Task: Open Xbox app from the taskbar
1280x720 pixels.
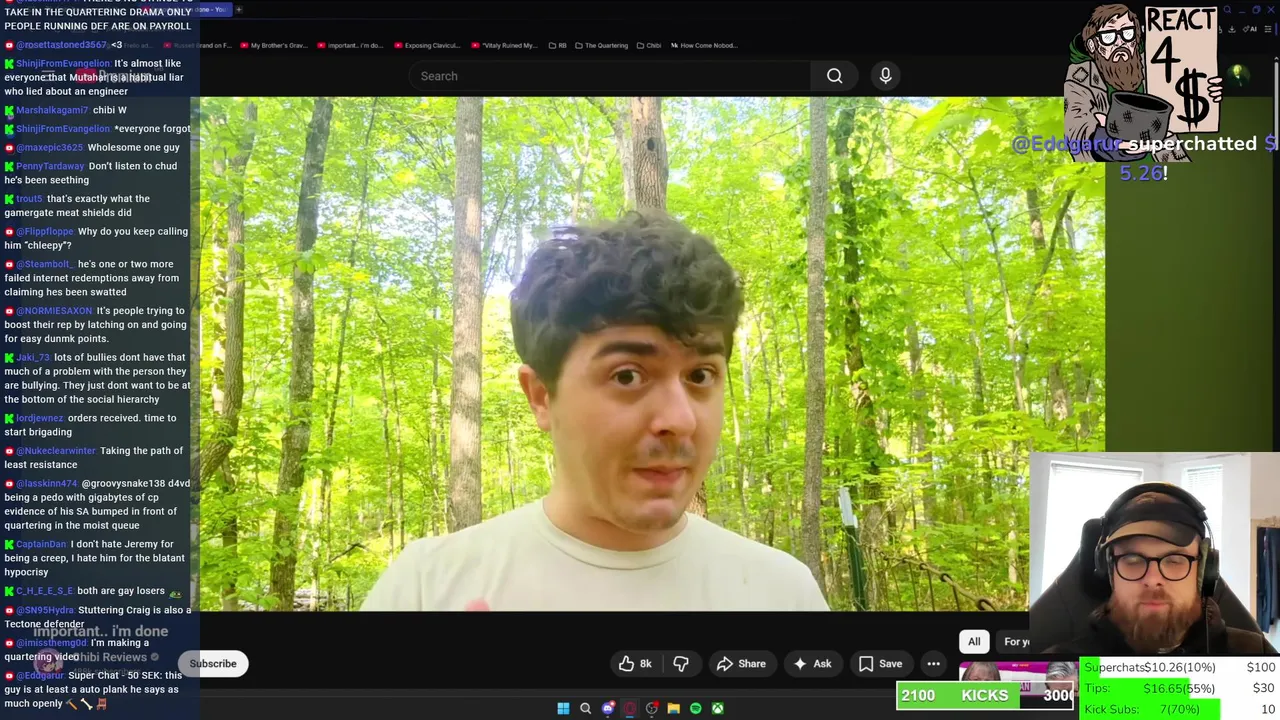Action: tap(717, 709)
